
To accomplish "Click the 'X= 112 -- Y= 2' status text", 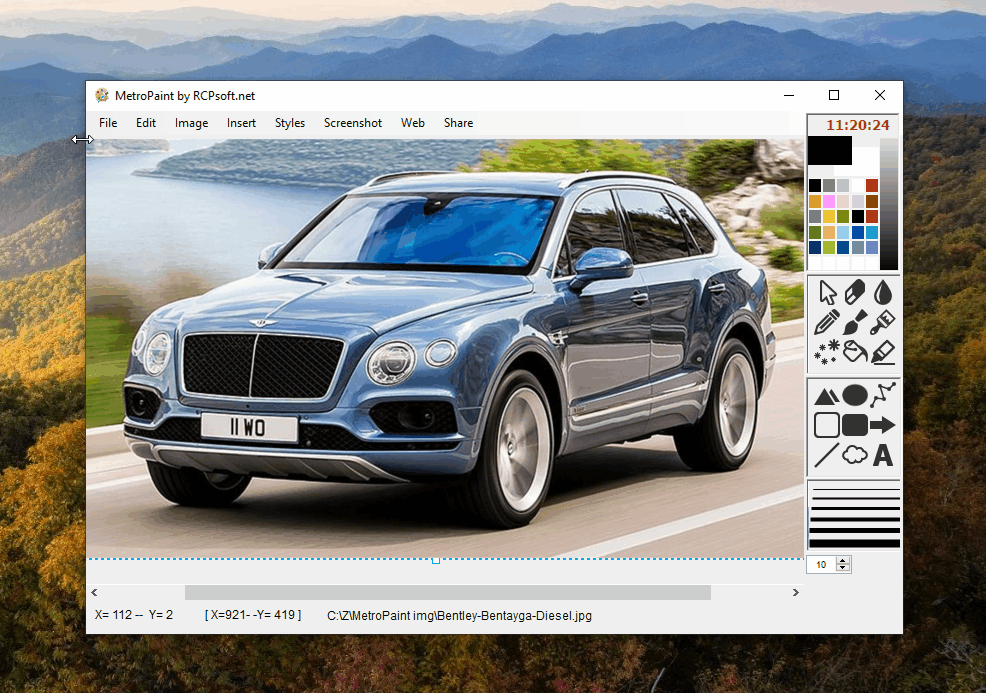I will 134,615.
